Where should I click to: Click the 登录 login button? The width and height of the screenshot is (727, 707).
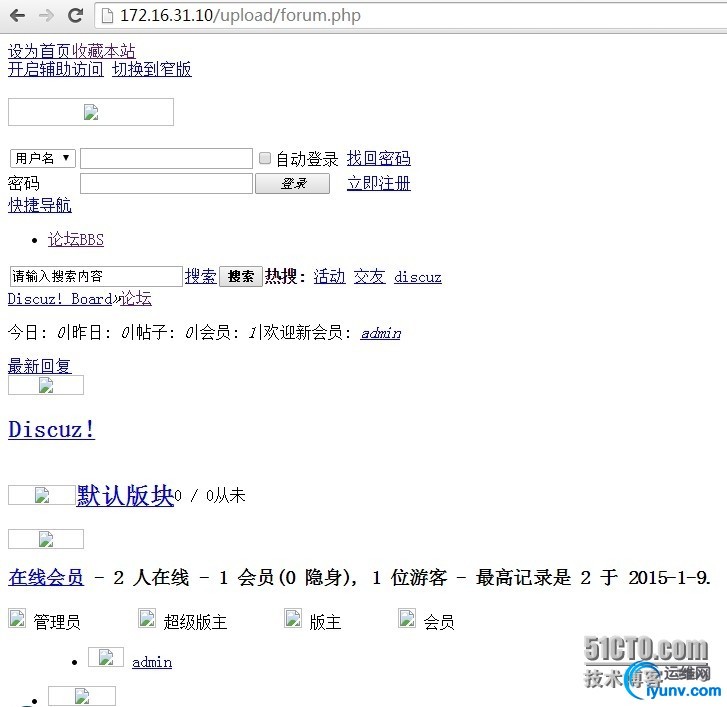293,184
